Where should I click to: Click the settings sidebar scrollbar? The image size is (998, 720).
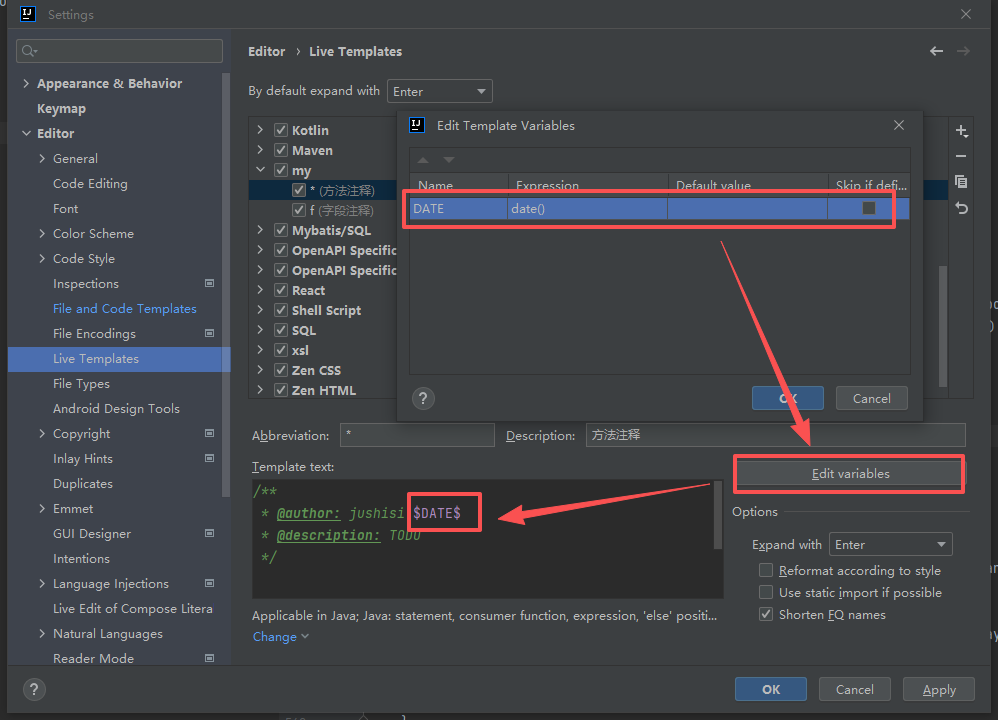[x=225, y=285]
